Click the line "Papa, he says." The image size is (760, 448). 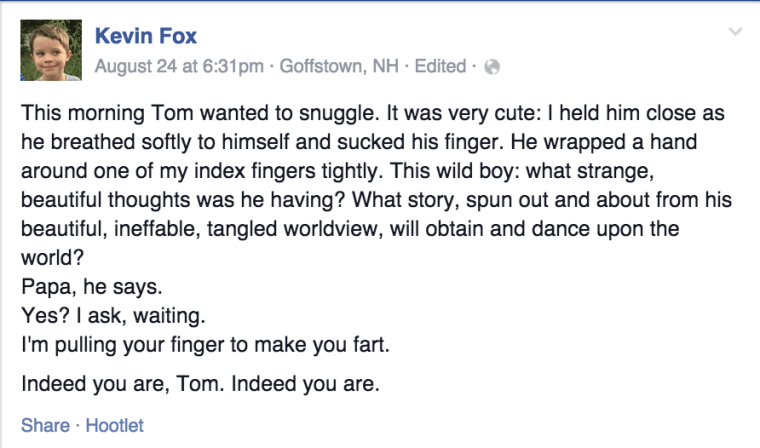point(90,284)
